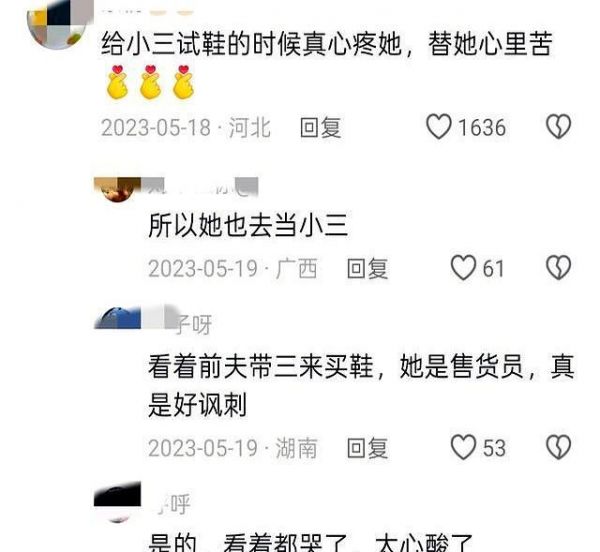
Task: Tap the comment text 所以她也去当小三
Action: (248, 225)
